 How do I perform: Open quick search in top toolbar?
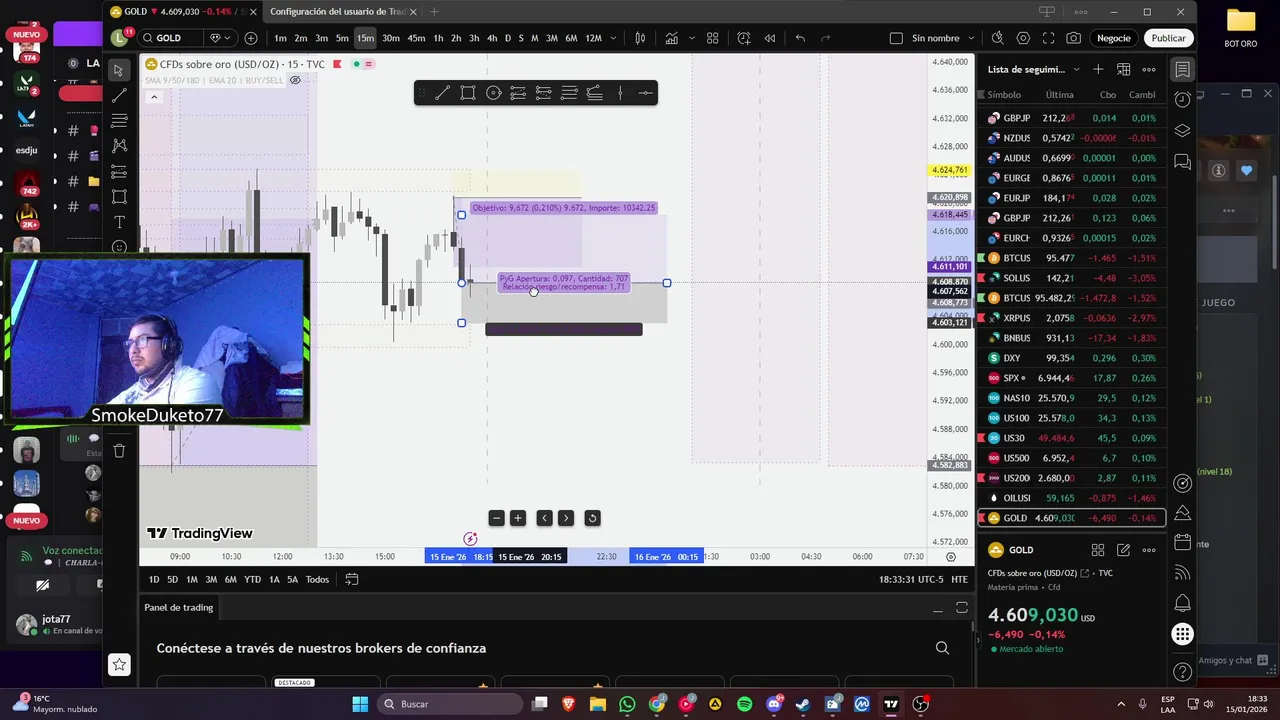pyautogui.click(x=997, y=38)
